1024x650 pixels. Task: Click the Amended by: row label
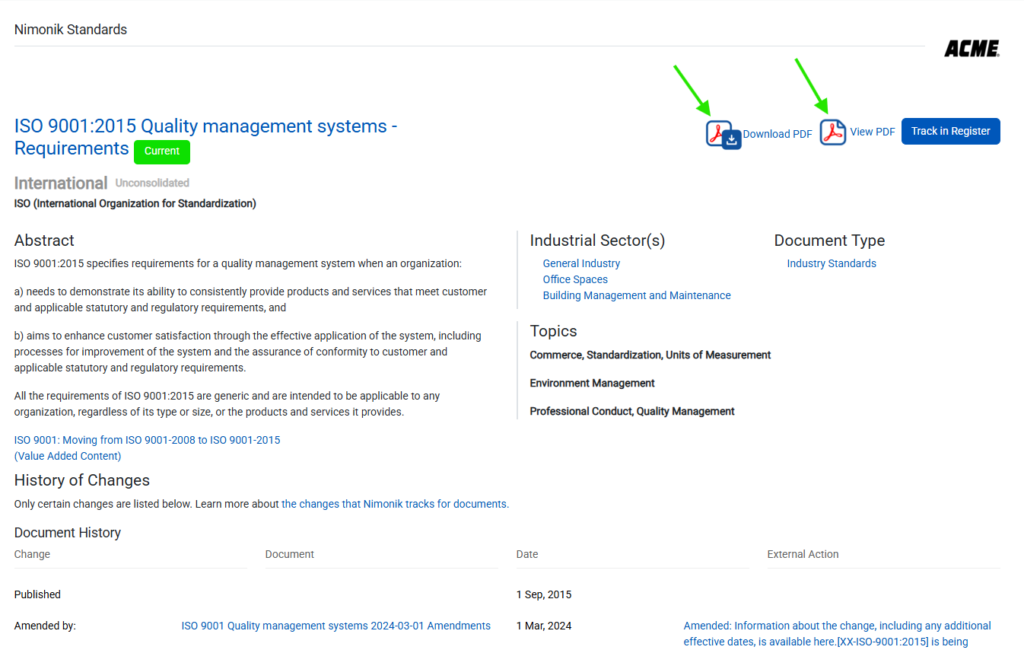(x=45, y=626)
